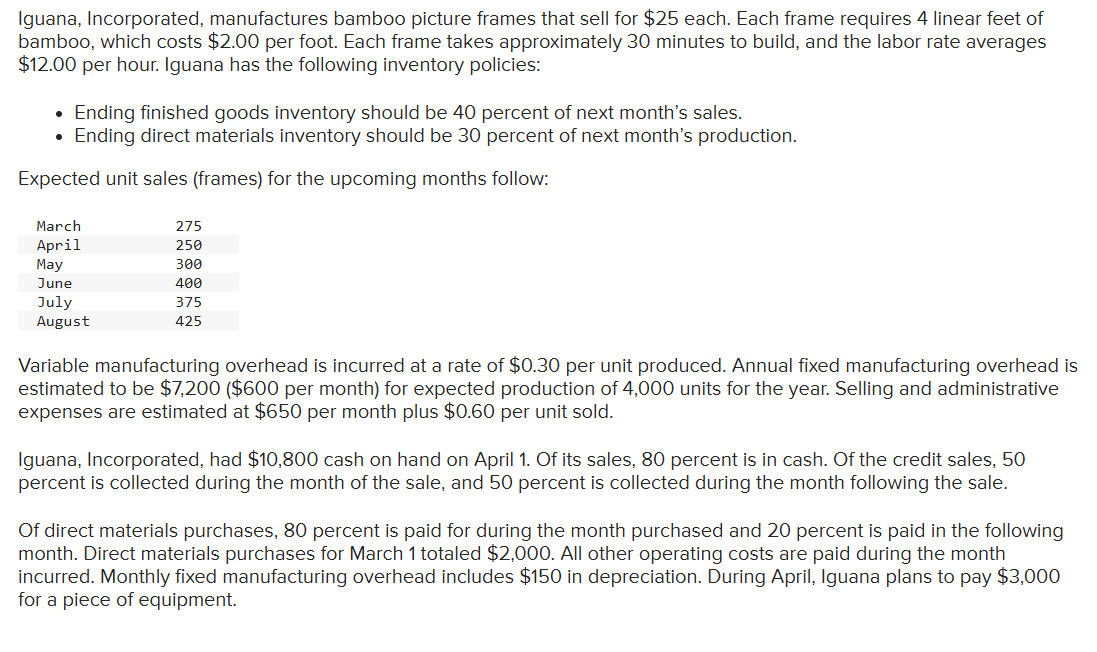
Task: Click the April row label
Action: click(59, 245)
